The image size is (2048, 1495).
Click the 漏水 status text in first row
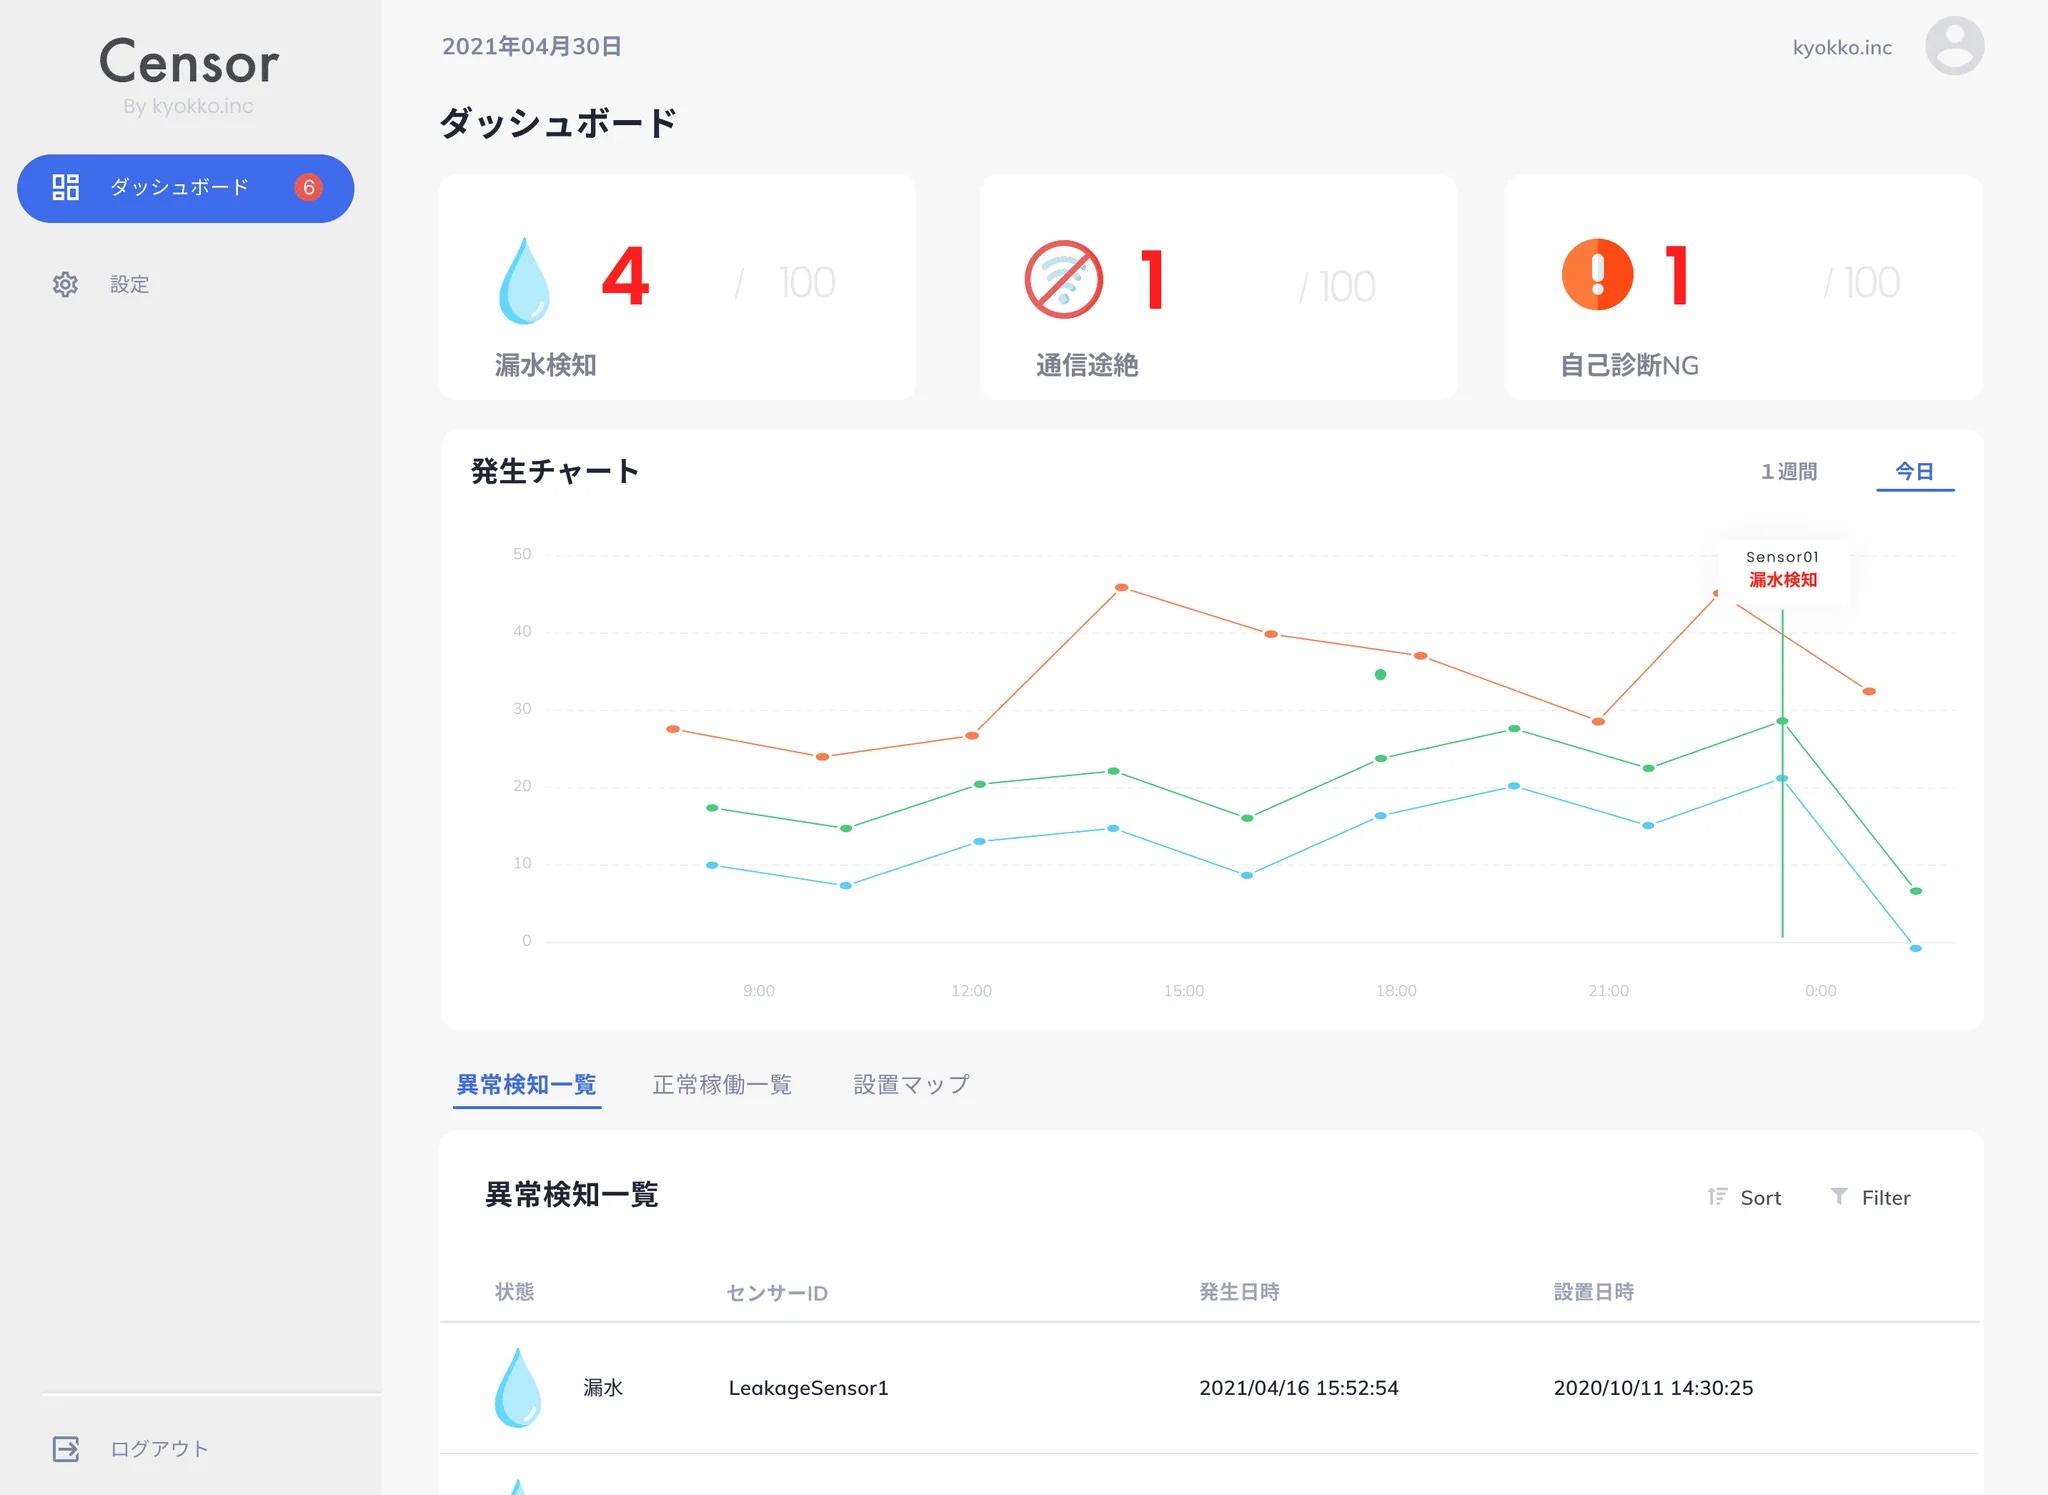pyautogui.click(x=603, y=1388)
